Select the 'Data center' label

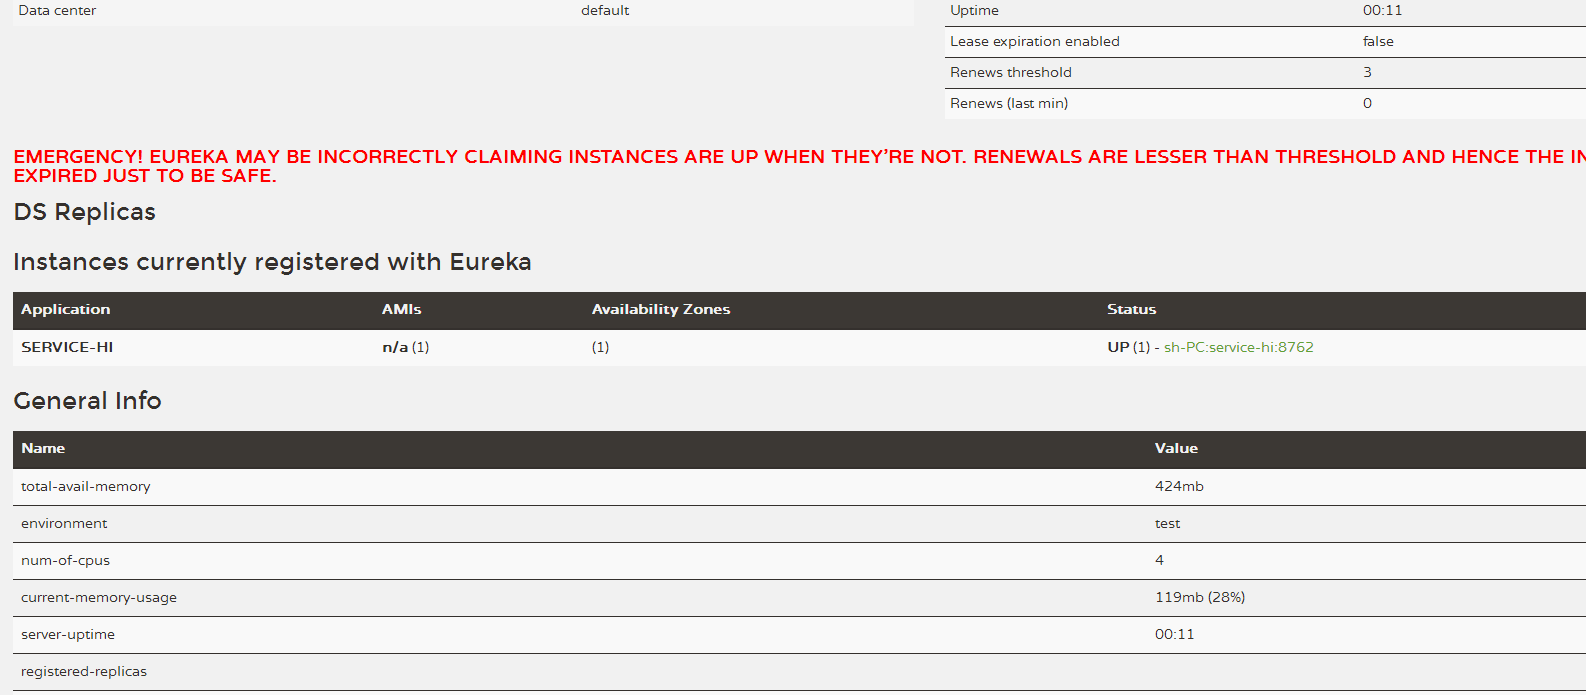[x=57, y=10]
